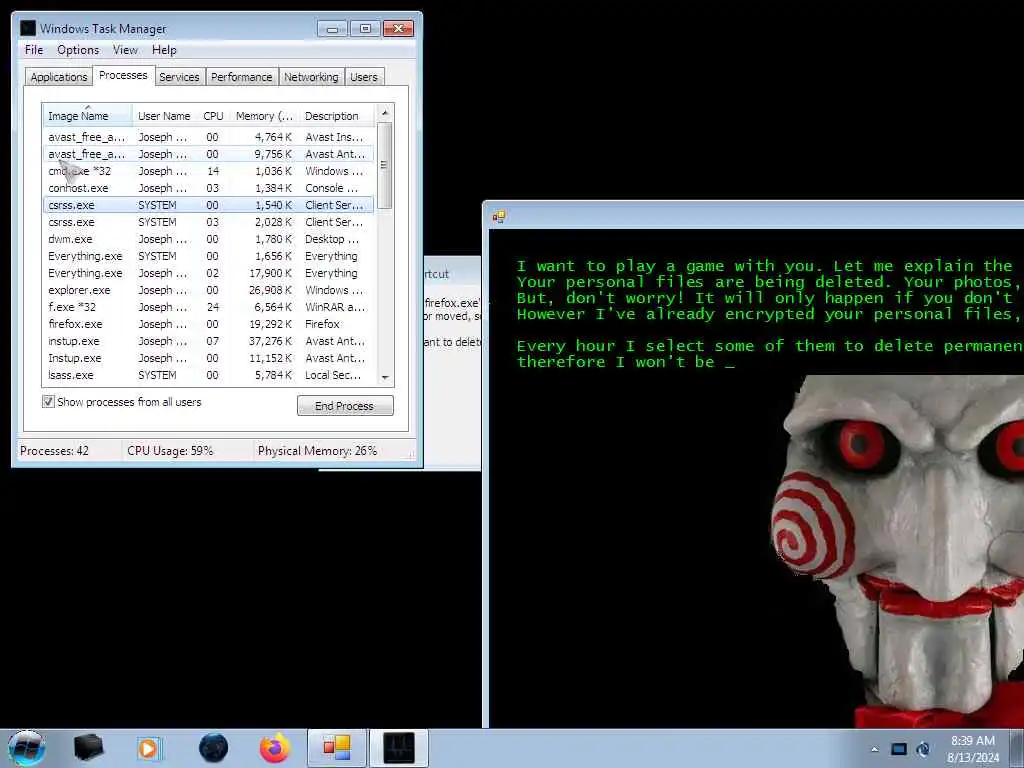Click the CPU Usage: 59% status entry

[170, 451]
